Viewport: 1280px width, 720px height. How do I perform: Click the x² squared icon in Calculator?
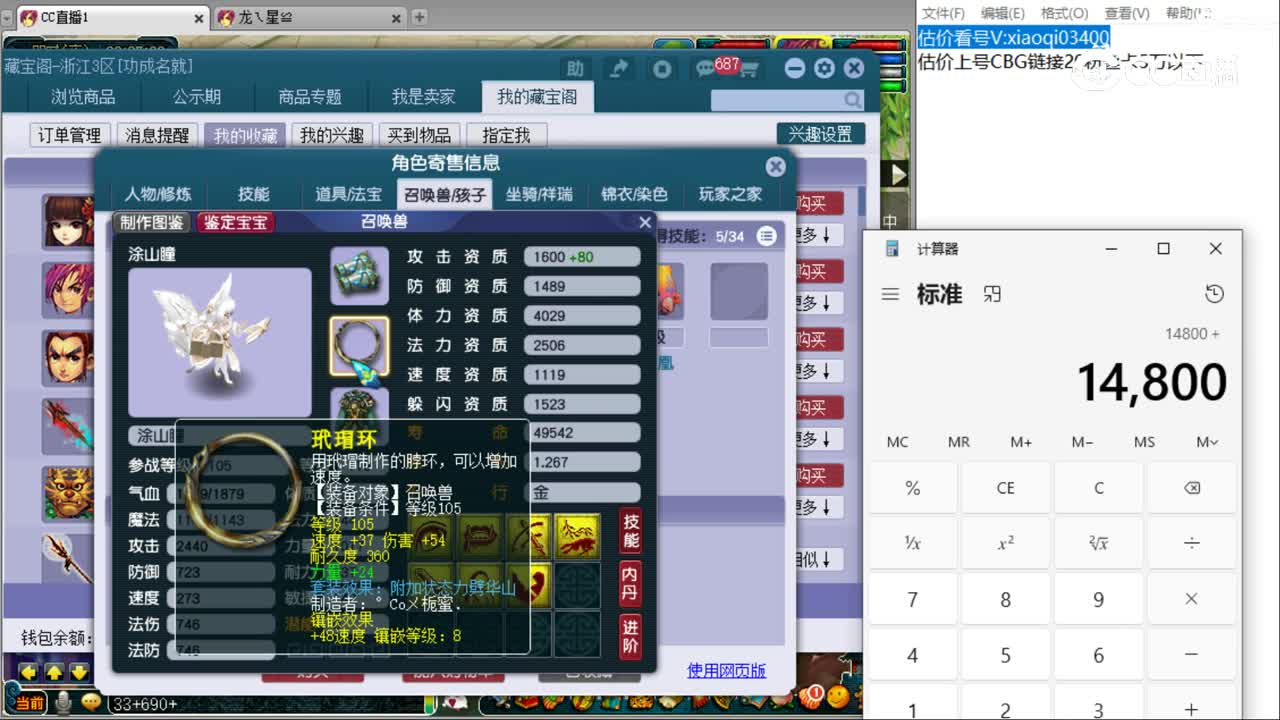pyautogui.click(x=1006, y=542)
